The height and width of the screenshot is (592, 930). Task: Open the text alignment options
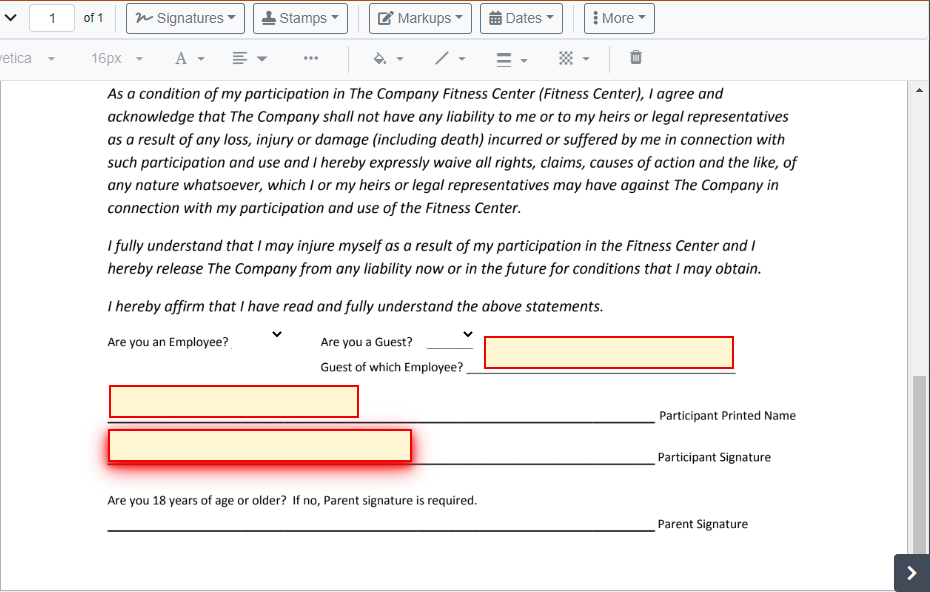243,58
